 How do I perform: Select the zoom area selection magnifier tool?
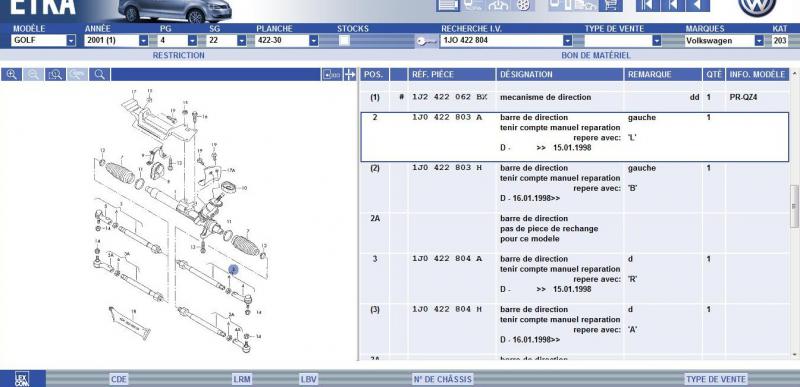point(55,75)
